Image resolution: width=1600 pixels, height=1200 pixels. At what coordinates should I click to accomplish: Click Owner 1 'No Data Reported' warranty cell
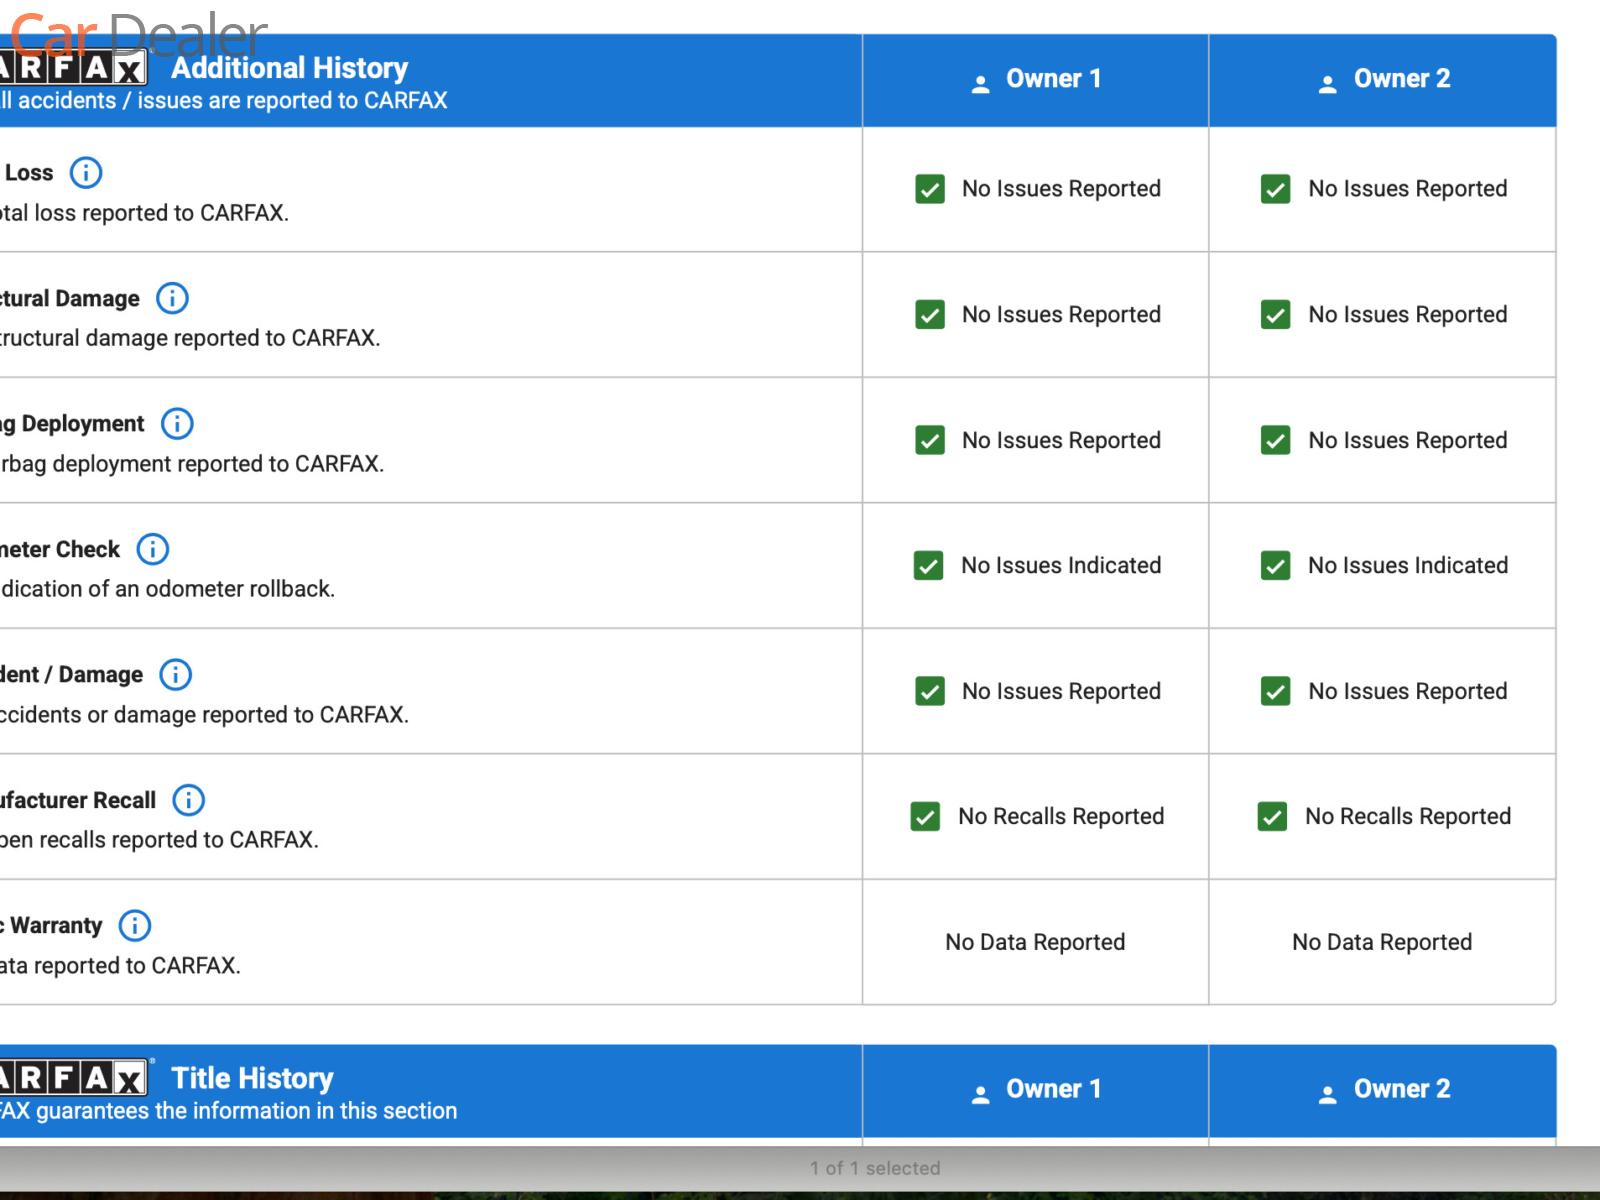pos(1035,942)
